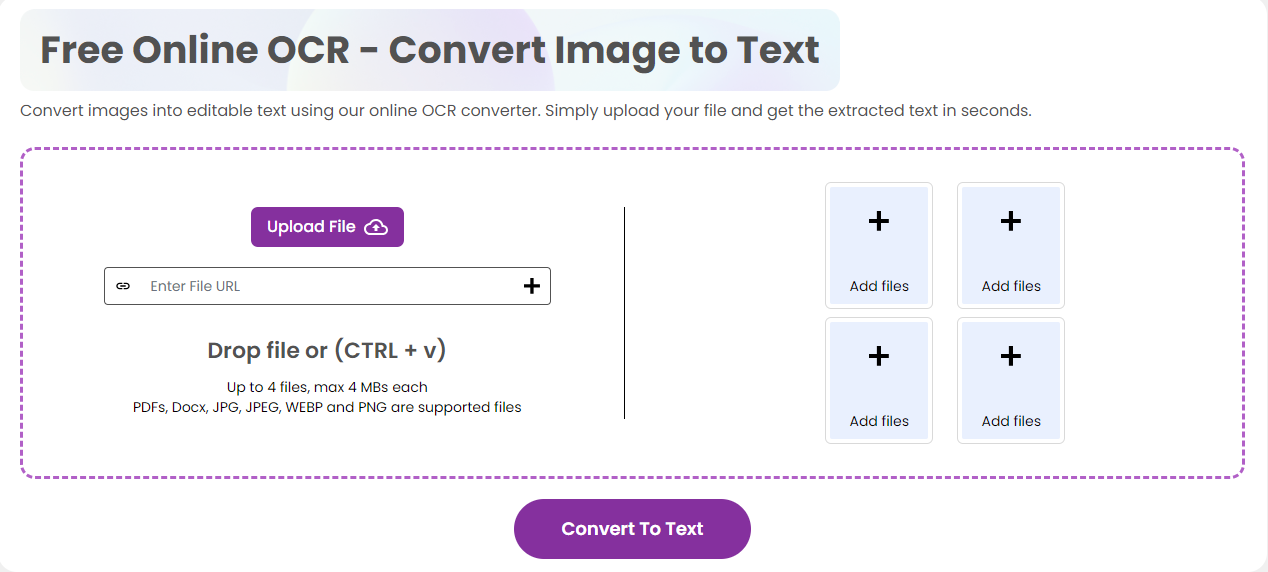Click the plus icon beside Enter File URL
This screenshot has width=1268, height=572.
coord(532,286)
